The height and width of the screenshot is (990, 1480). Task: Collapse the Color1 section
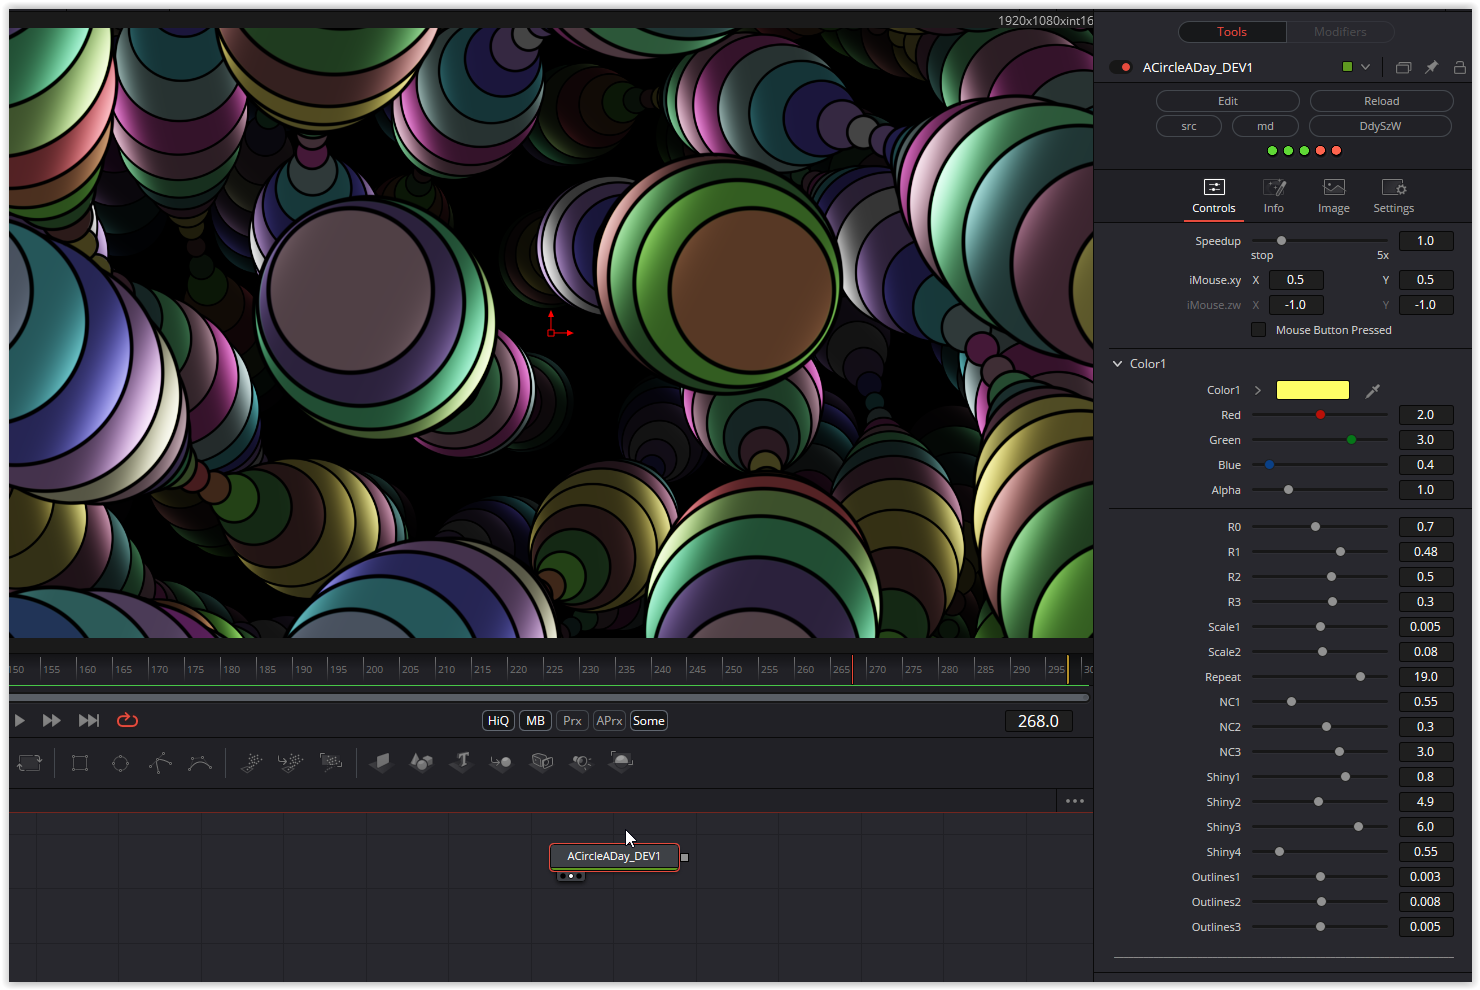1118,364
